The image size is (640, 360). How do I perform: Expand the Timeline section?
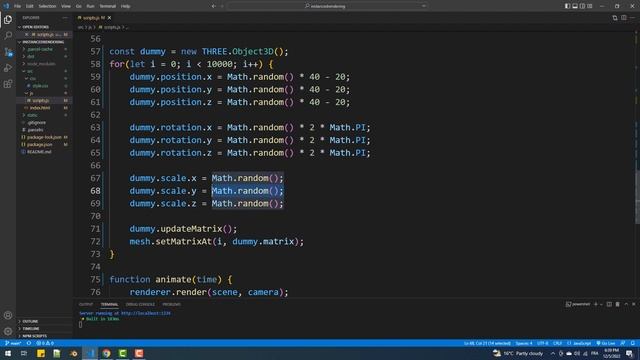31,329
